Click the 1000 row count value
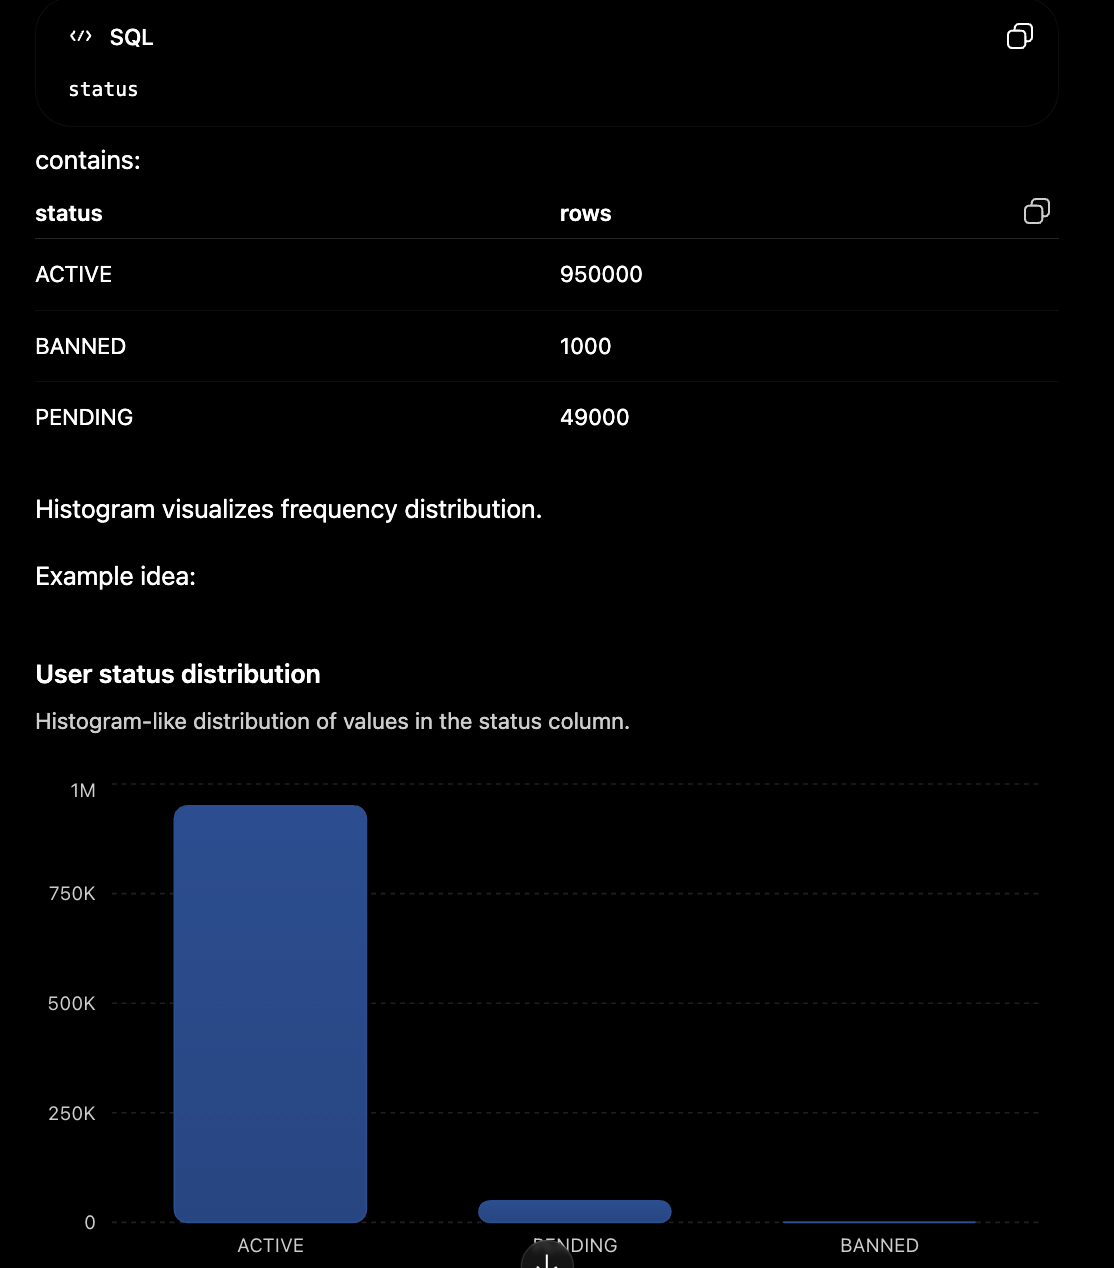This screenshot has width=1114, height=1268. click(x=585, y=346)
